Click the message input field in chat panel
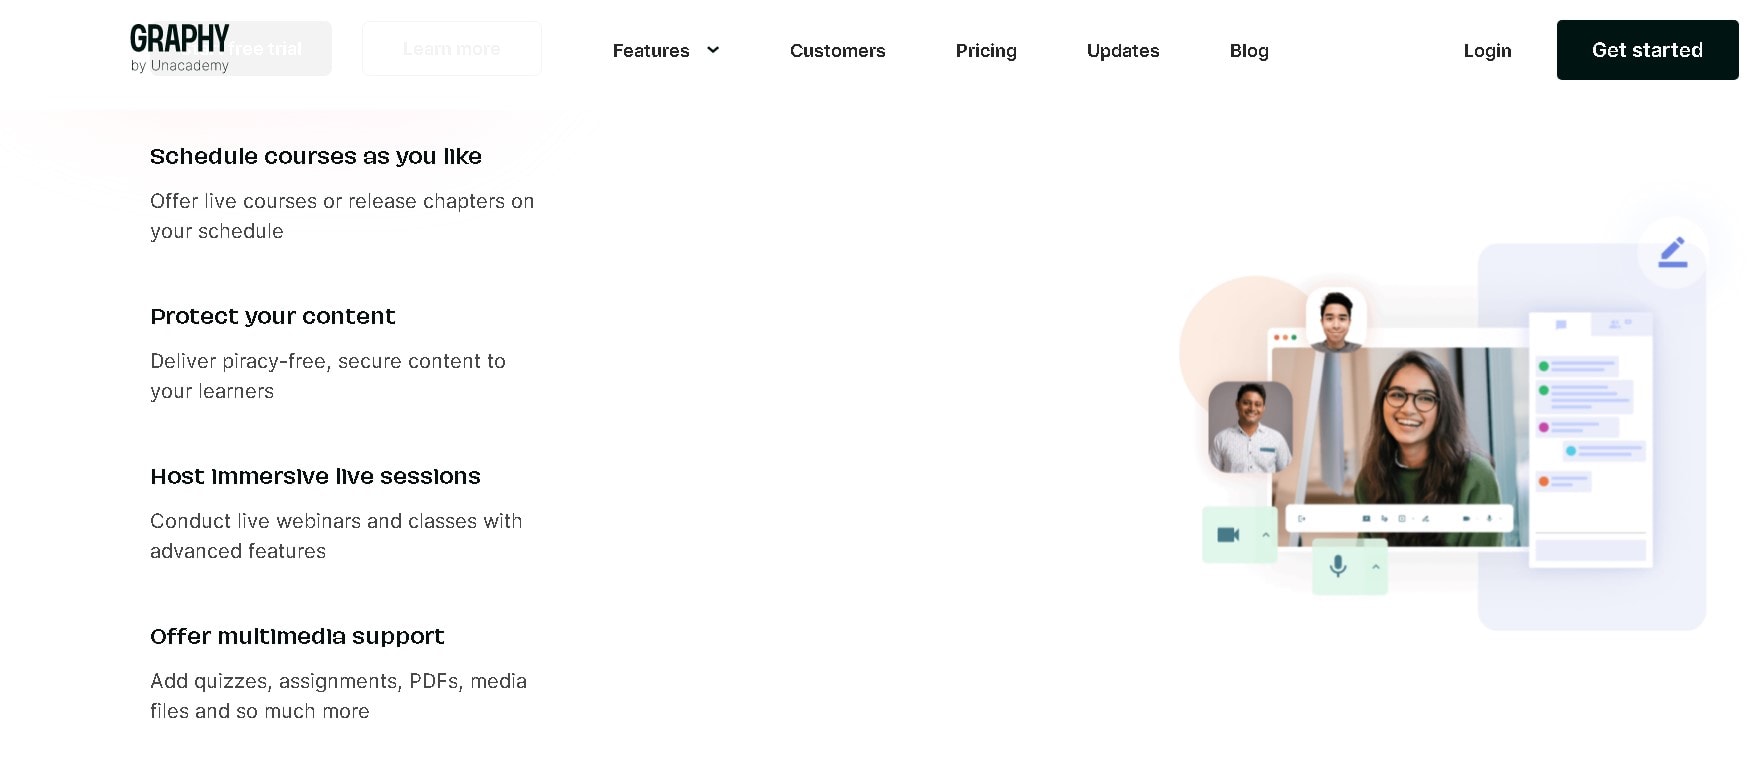This screenshot has height=775, width=1758. (1590, 550)
